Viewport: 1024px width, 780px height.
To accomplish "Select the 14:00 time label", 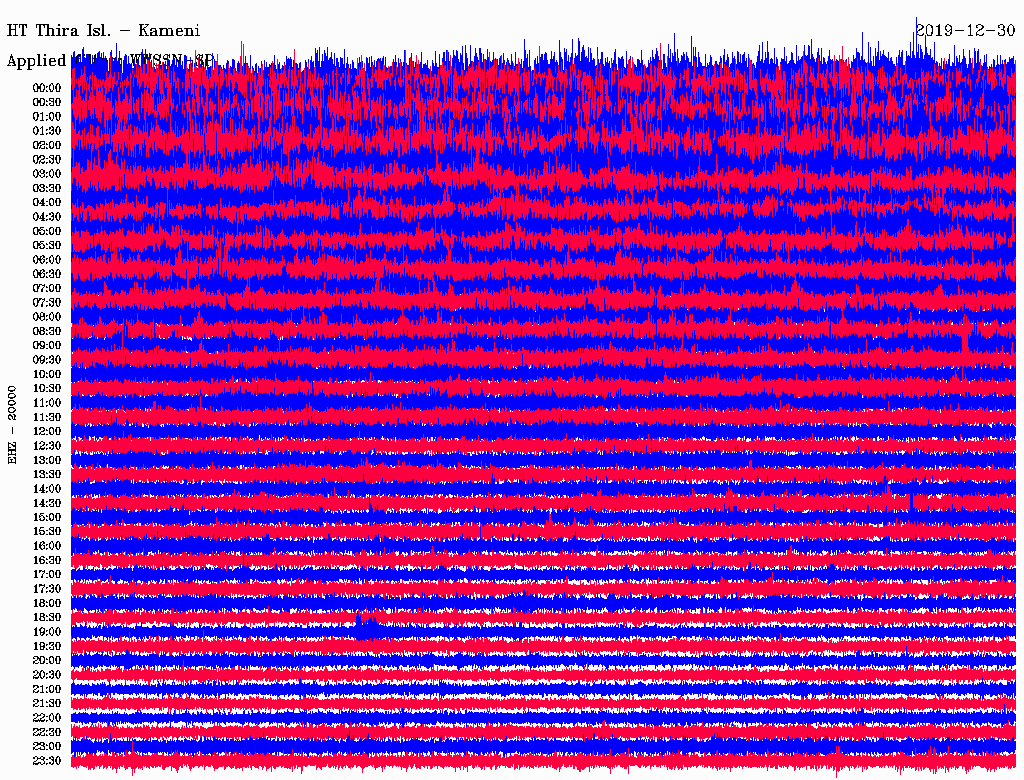I will pos(46,489).
